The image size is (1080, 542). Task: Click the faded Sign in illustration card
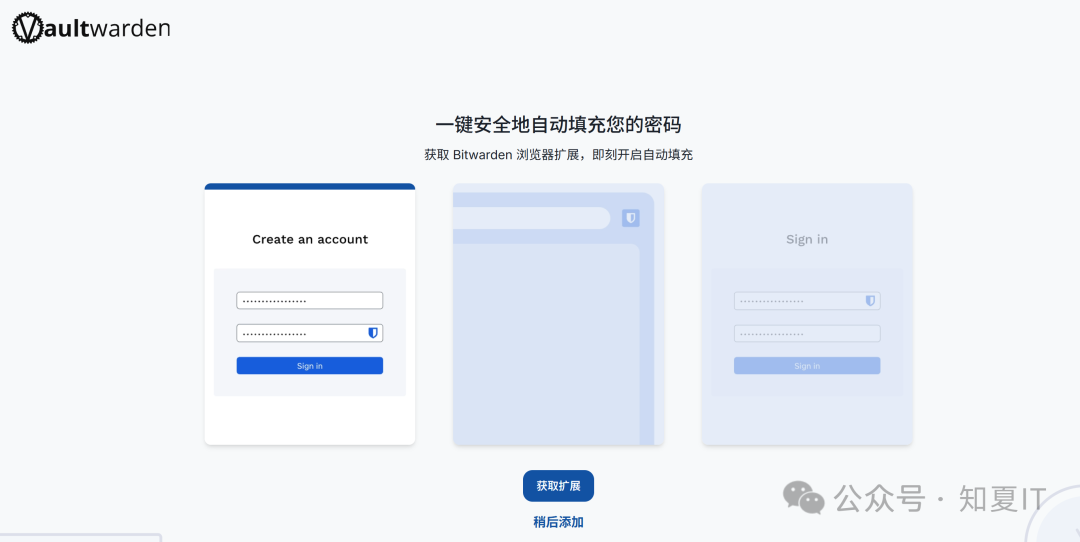pos(807,314)
